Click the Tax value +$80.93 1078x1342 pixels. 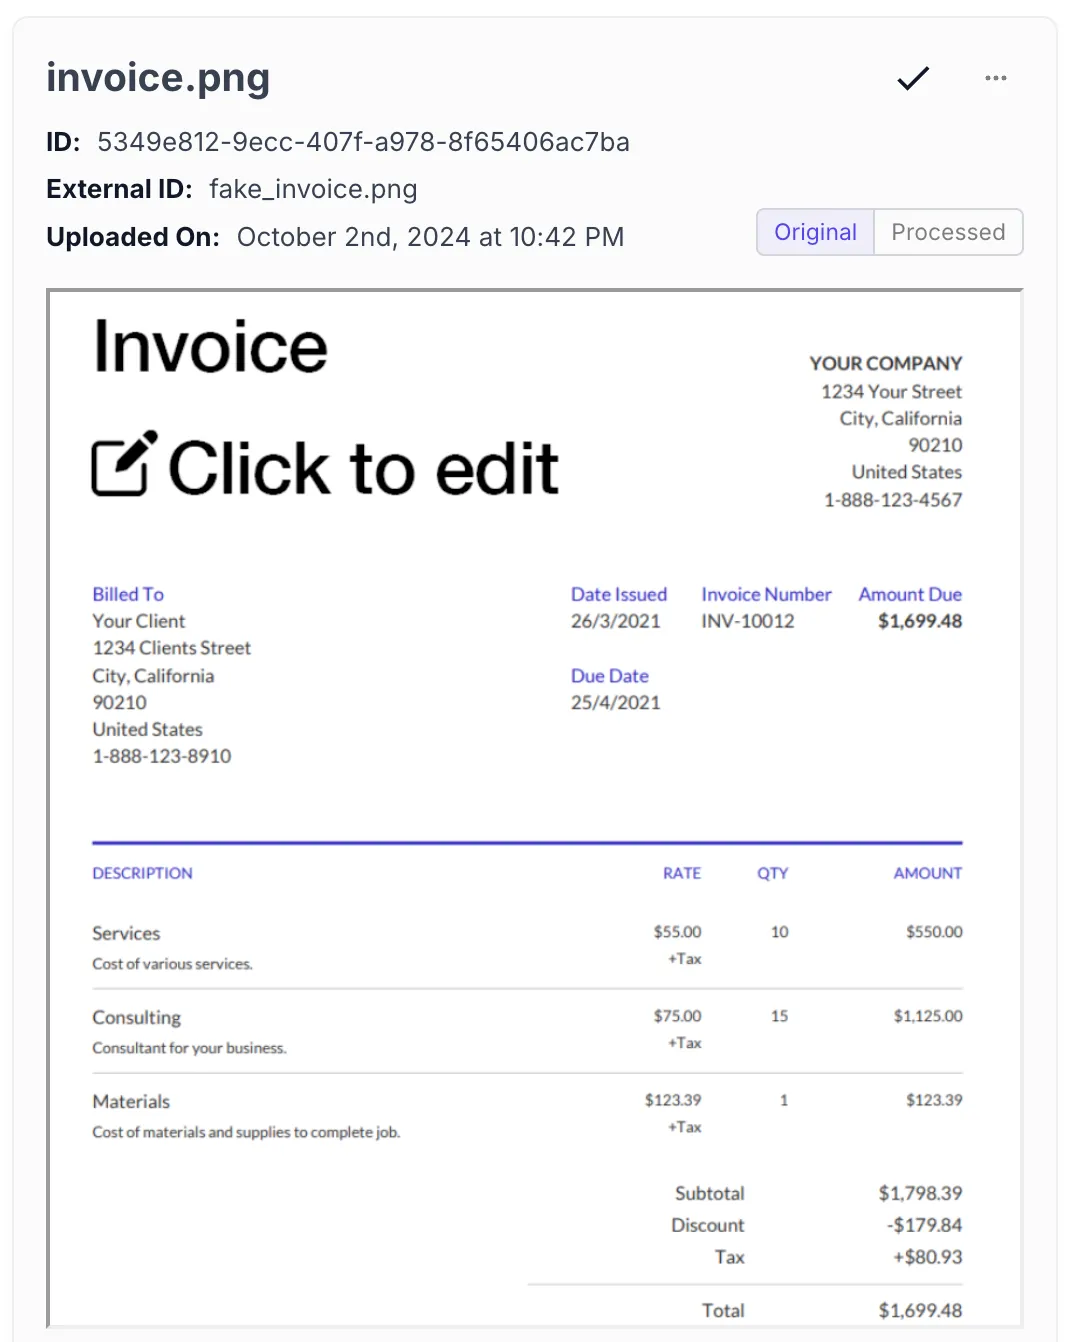click(x=928, y=1257)
